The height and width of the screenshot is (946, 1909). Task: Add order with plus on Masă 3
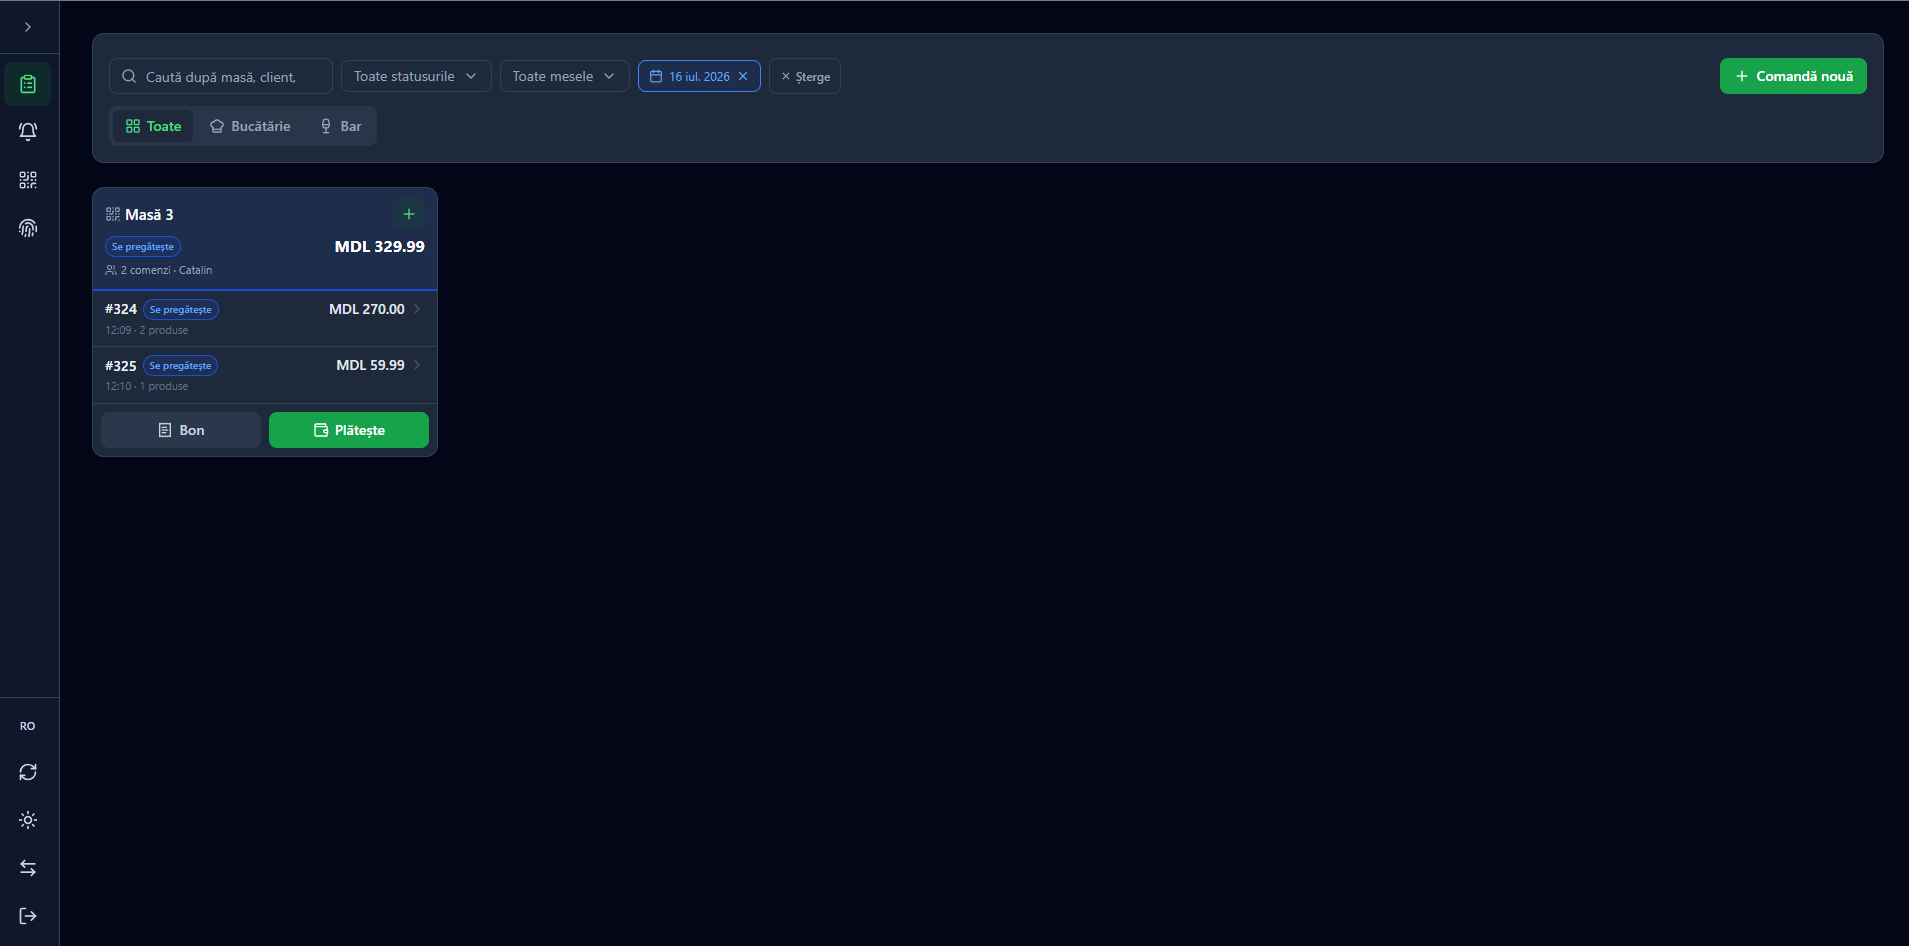pyautogui.click(x=409, y=214)
